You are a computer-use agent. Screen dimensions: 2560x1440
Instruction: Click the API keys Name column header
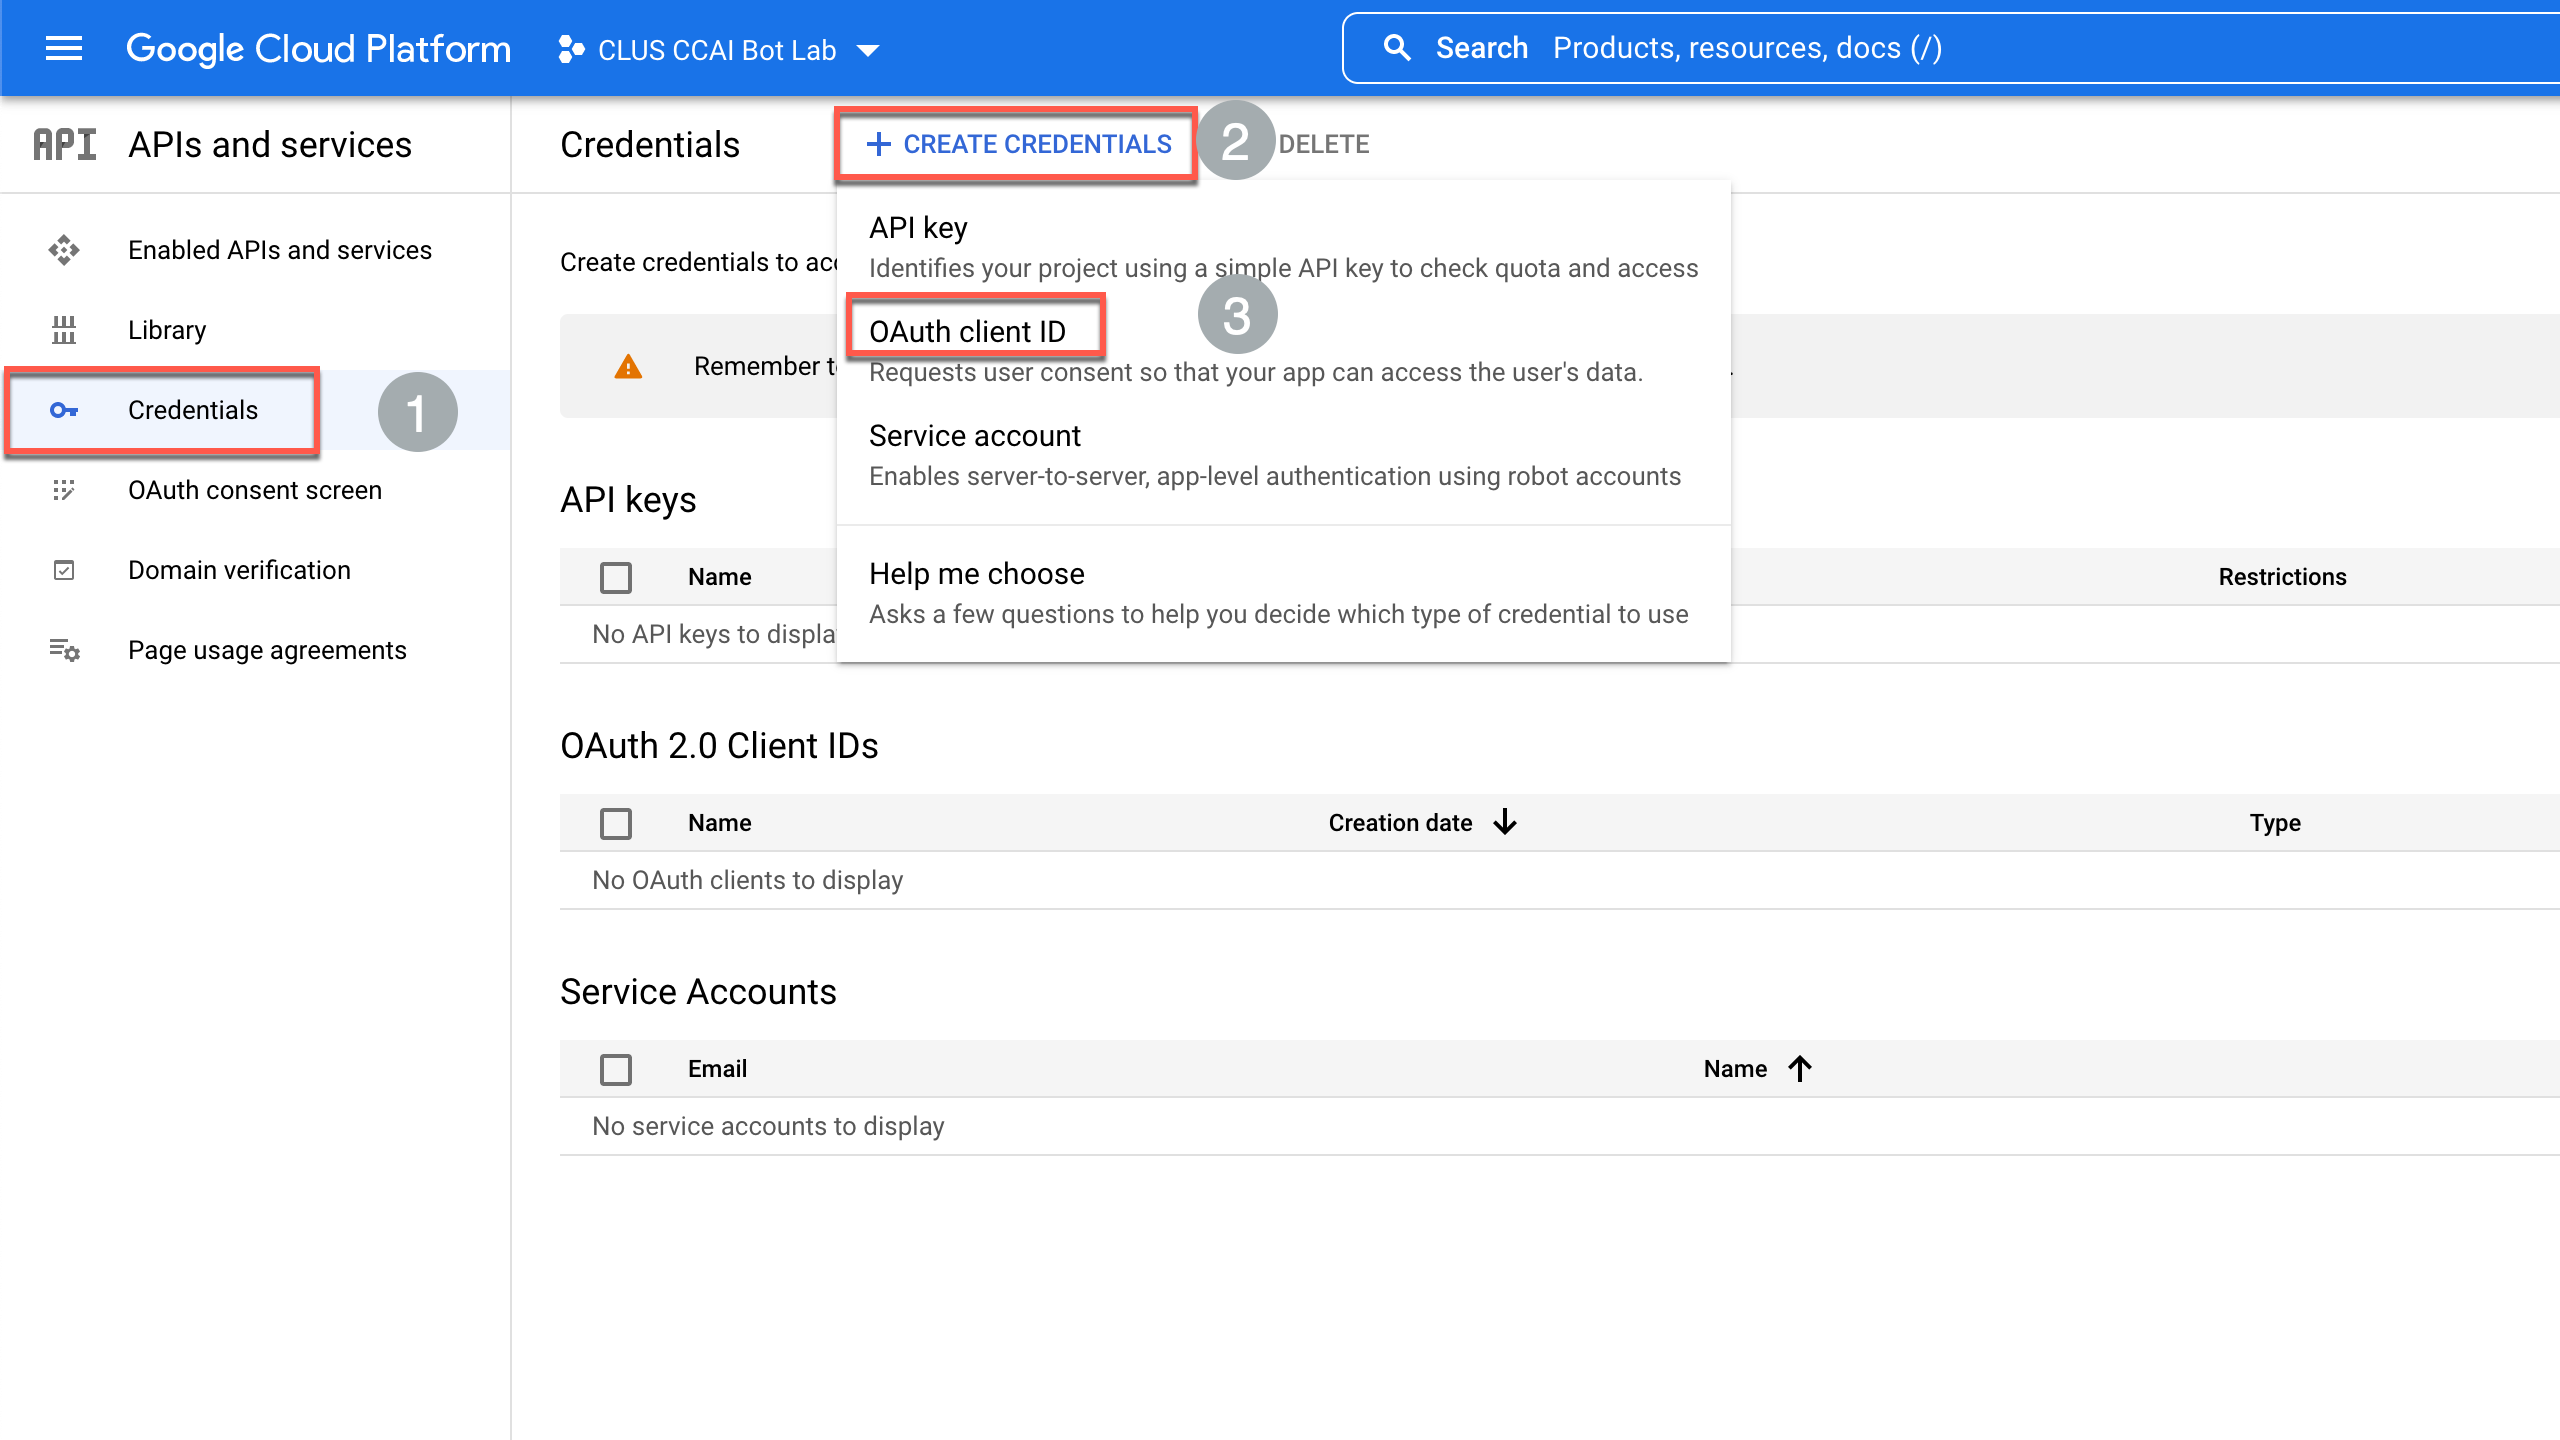(x=719, y=577)
